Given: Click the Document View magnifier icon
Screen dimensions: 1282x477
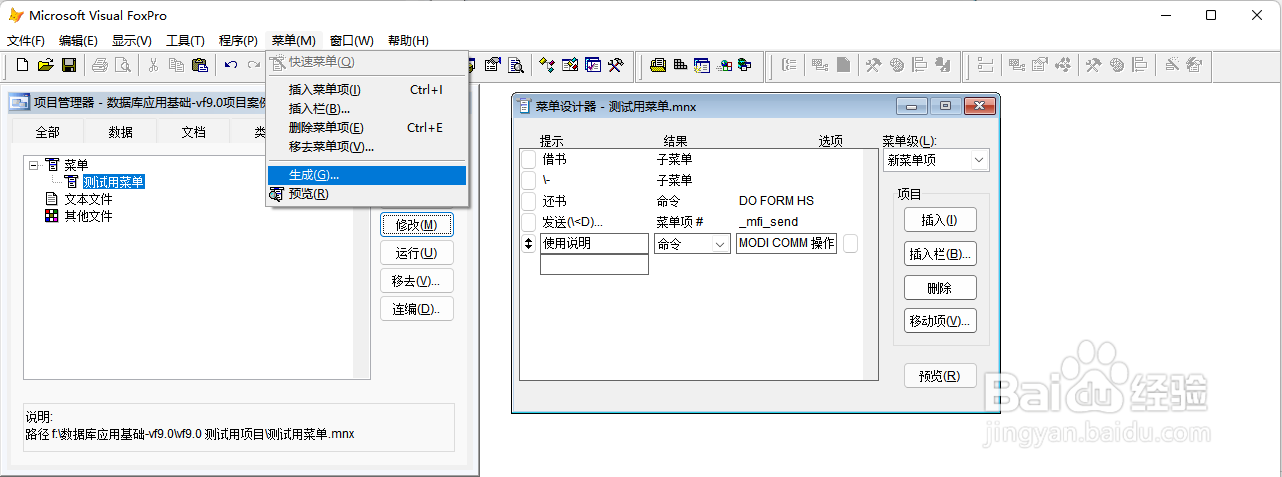Looking at the screenshot, I should (516, 66).
